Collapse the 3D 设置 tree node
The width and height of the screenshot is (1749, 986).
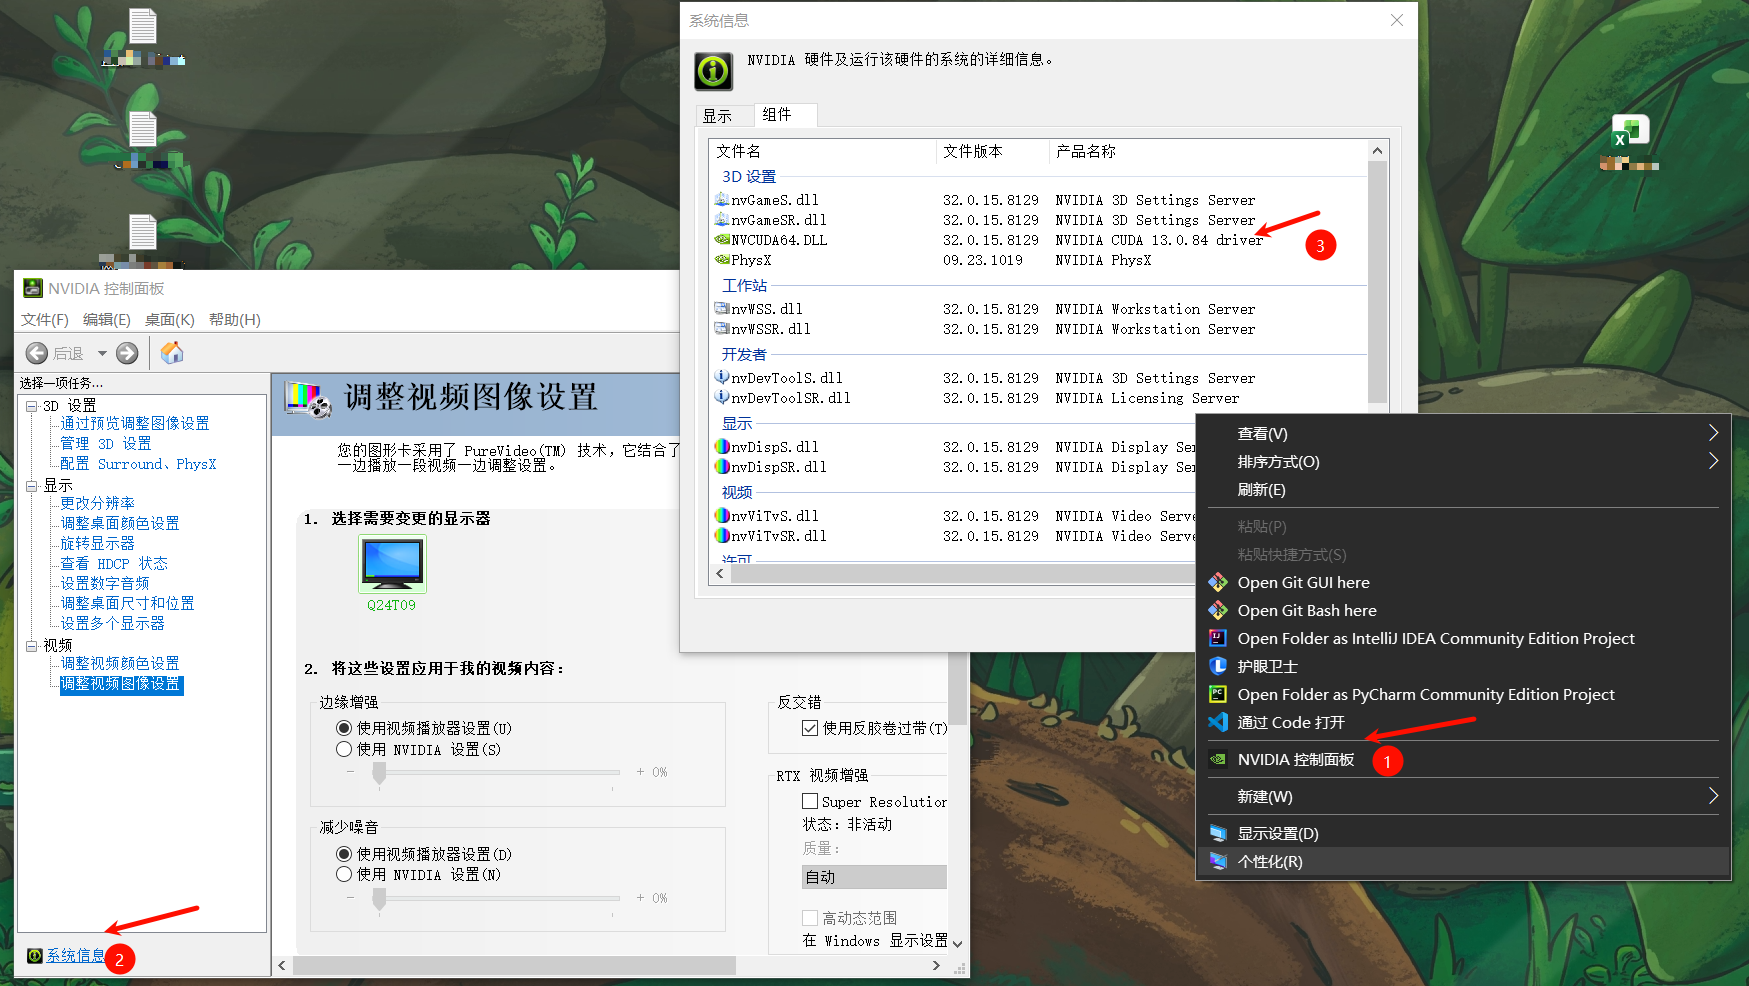click(x=32, y=406)
